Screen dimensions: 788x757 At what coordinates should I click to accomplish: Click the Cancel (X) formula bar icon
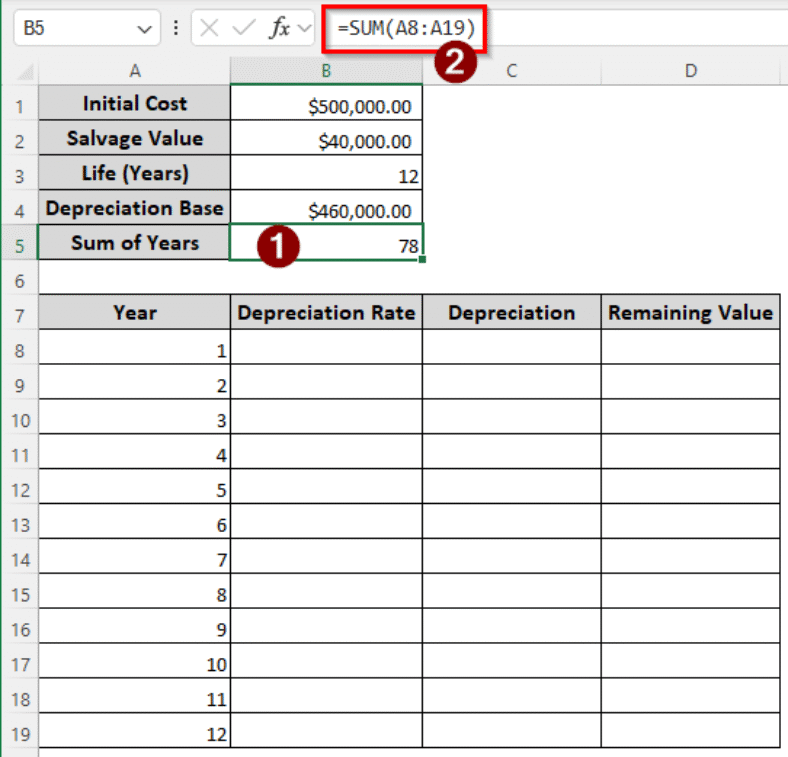point(209,28)
